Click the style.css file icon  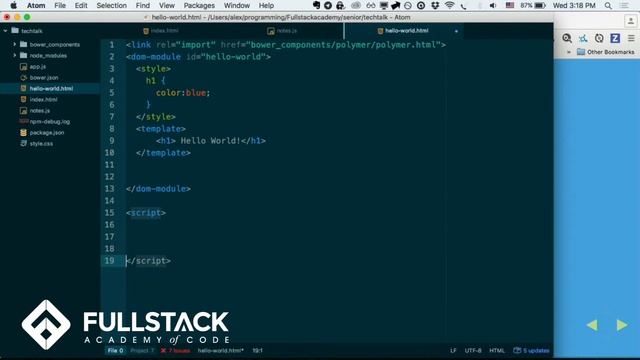tap(24, 144)
